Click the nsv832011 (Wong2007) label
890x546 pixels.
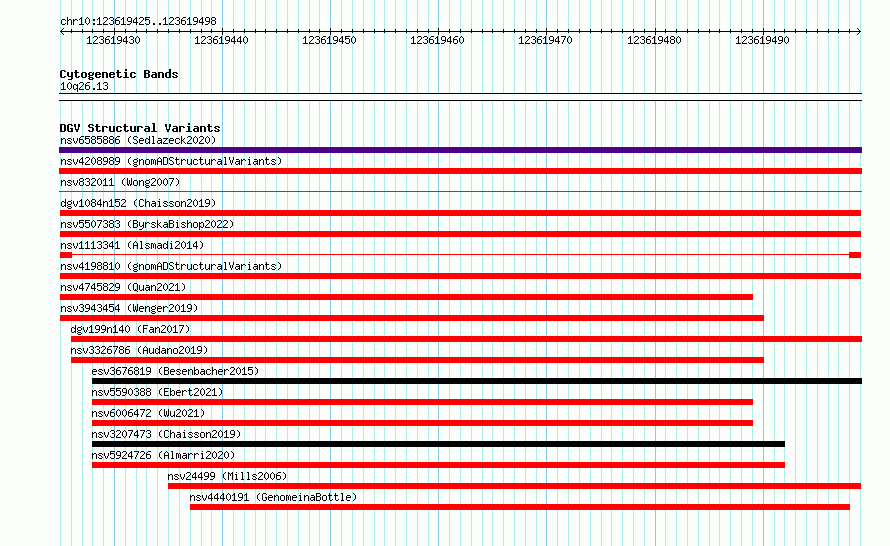pos(120,182)
